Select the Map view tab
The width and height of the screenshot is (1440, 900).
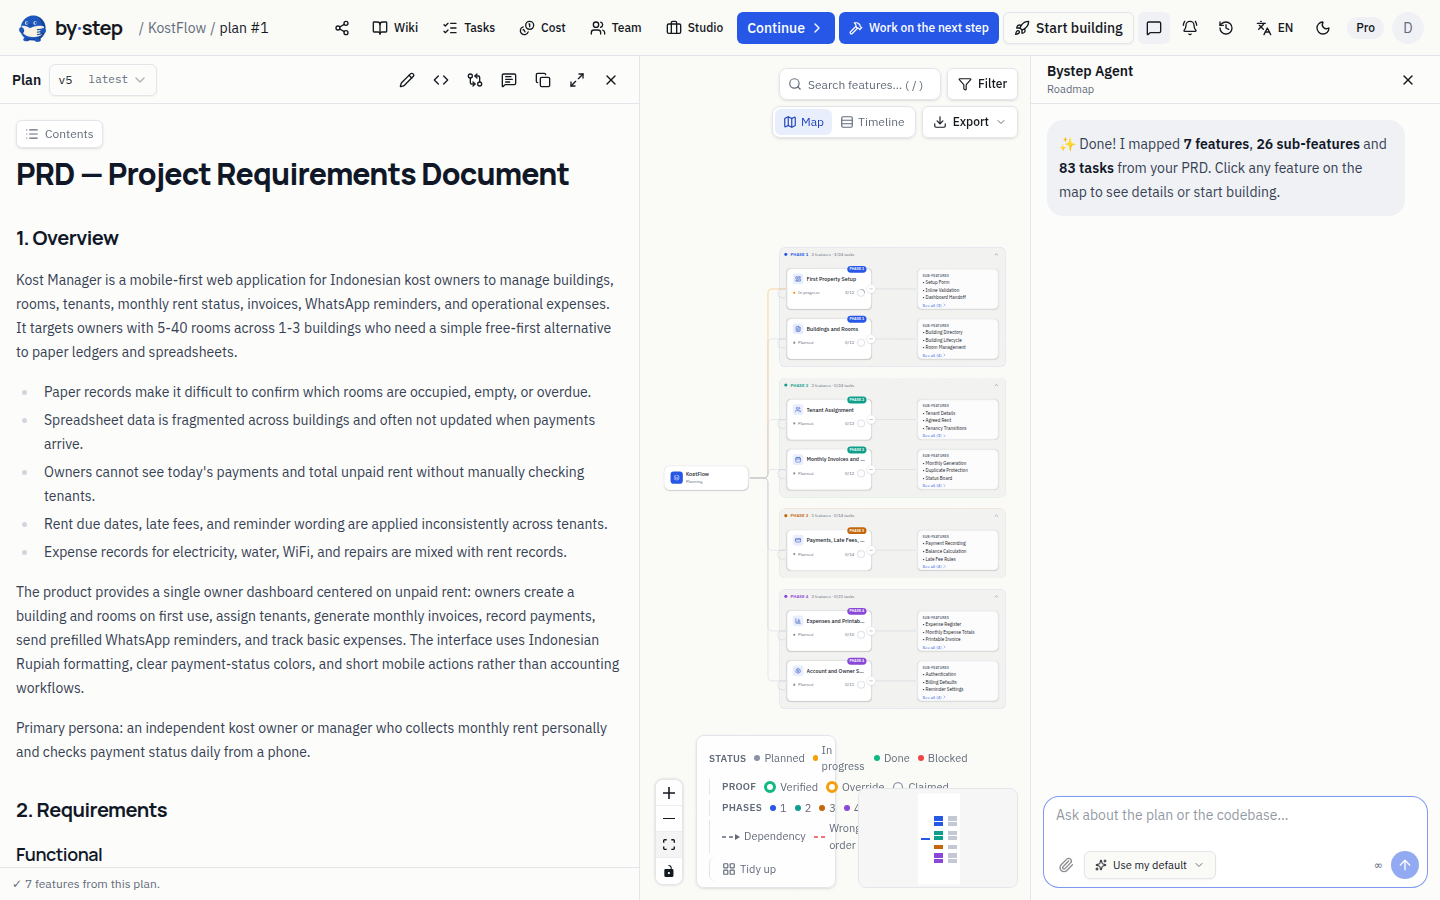tap(804, 122)
